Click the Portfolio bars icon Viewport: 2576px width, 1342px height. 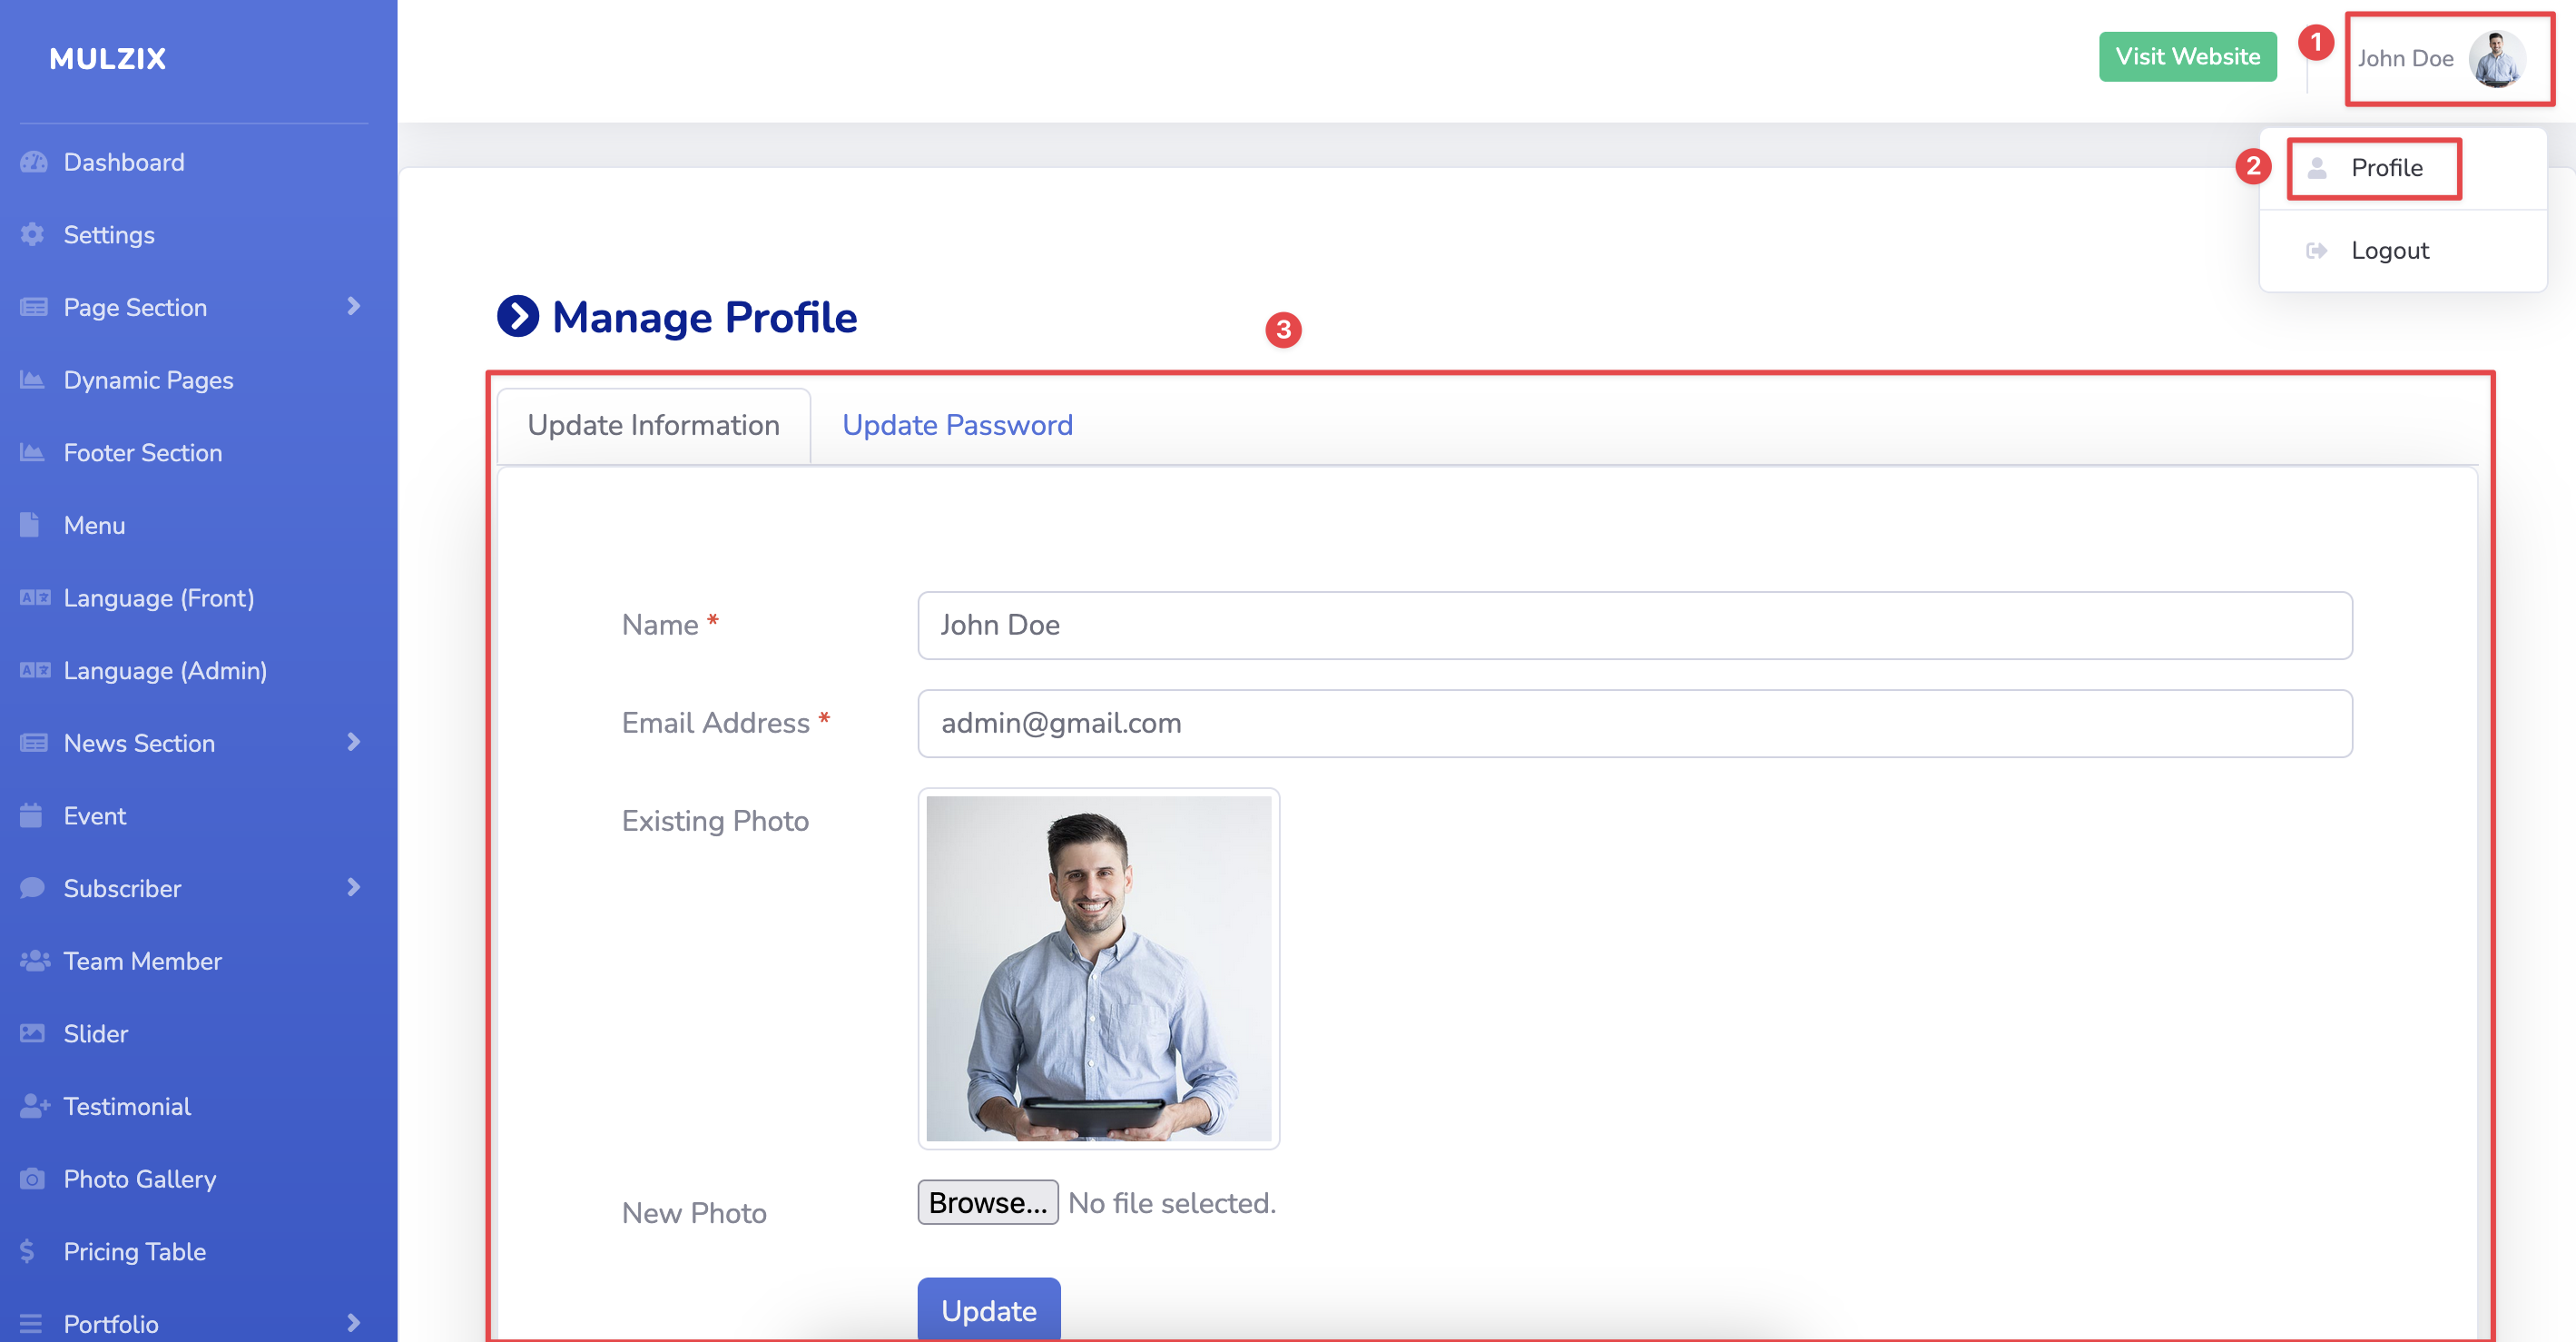31,1323
